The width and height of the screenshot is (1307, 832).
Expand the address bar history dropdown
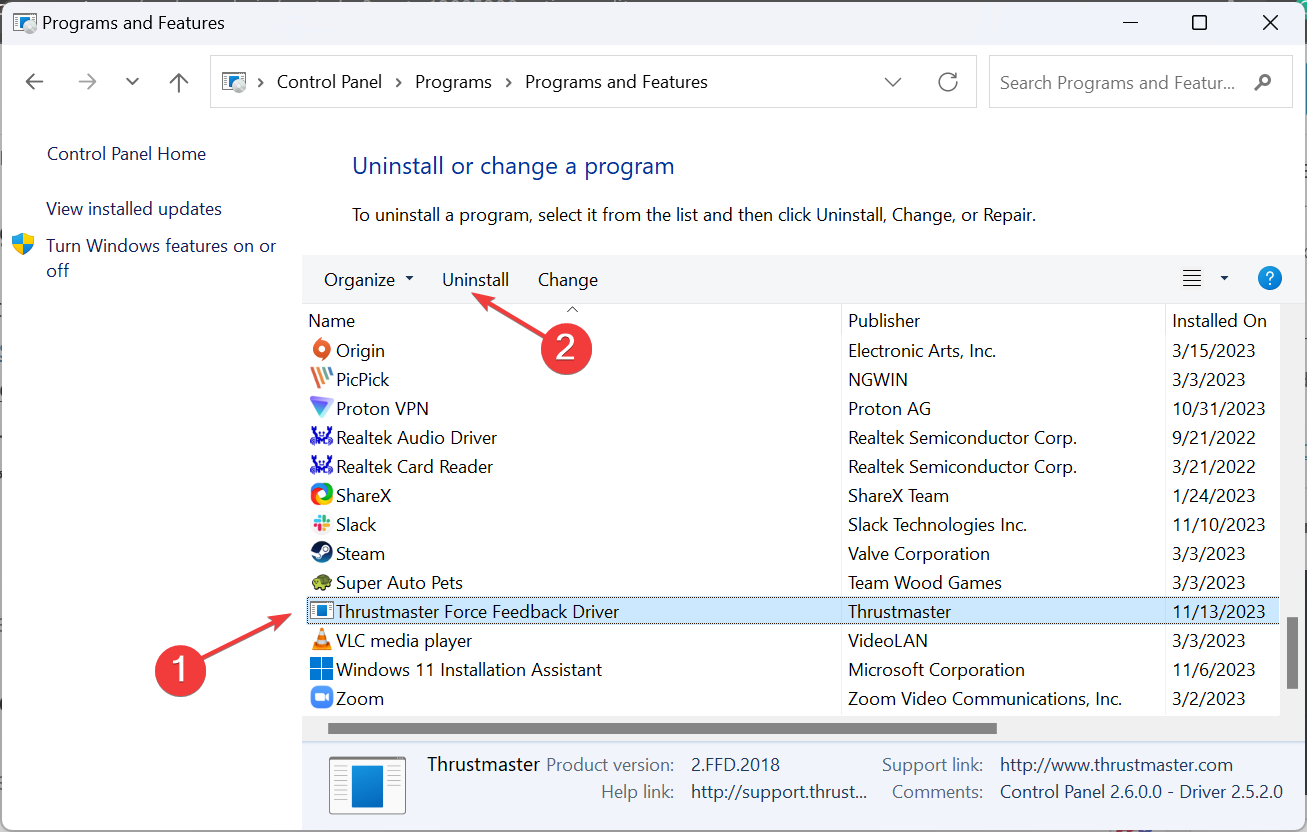tap(894, 82)
